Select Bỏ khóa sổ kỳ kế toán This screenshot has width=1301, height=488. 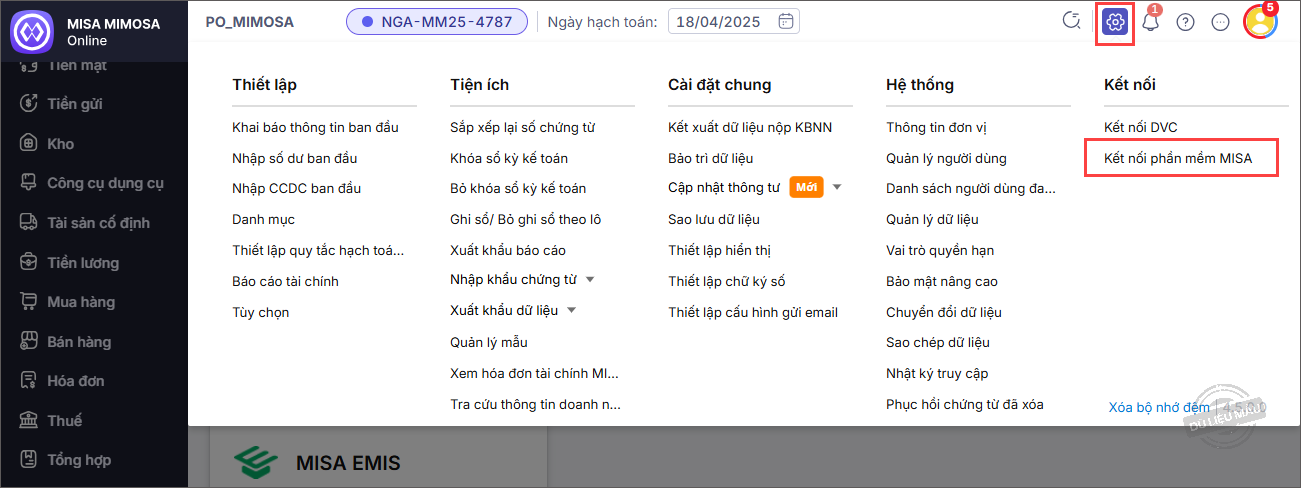click(518, 188)
